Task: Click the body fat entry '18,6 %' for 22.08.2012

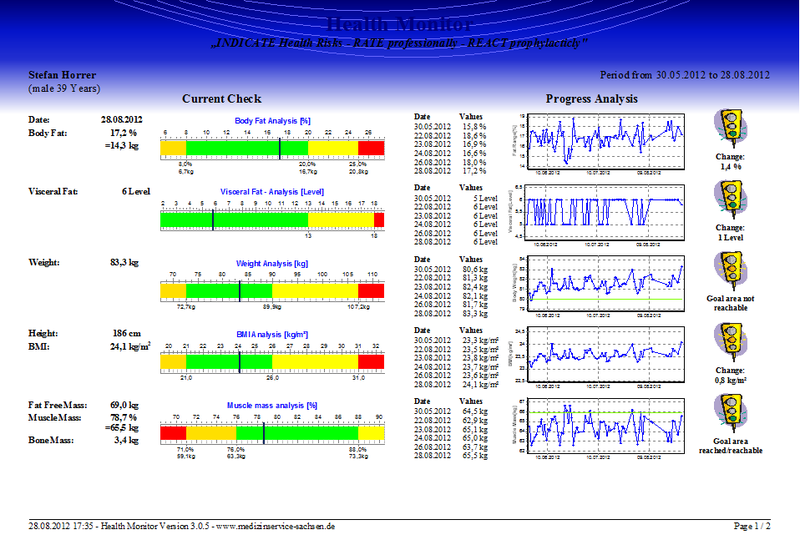Action: tap(474, 136)
